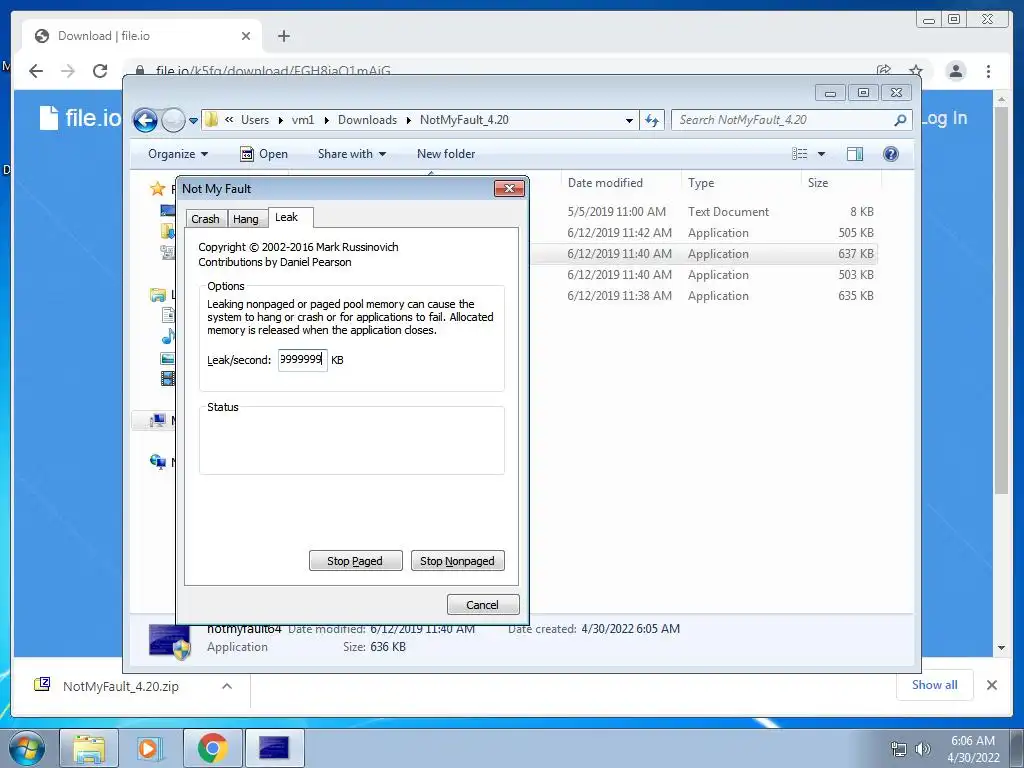Open the Organize menu in Explorer
The image size is (1024, 768).
pos(178,154)
